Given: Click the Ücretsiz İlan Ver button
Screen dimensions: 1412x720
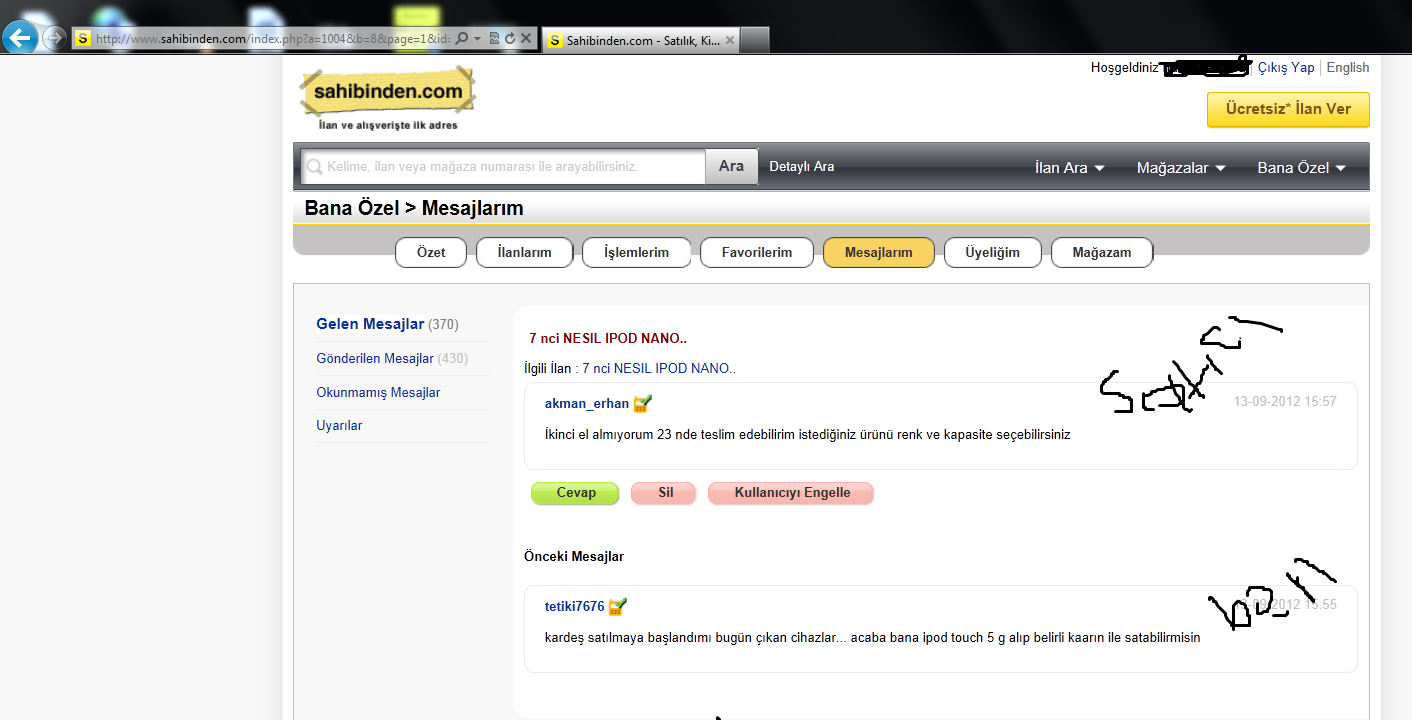Looking at the screenshot, I should pos(1288,110).
